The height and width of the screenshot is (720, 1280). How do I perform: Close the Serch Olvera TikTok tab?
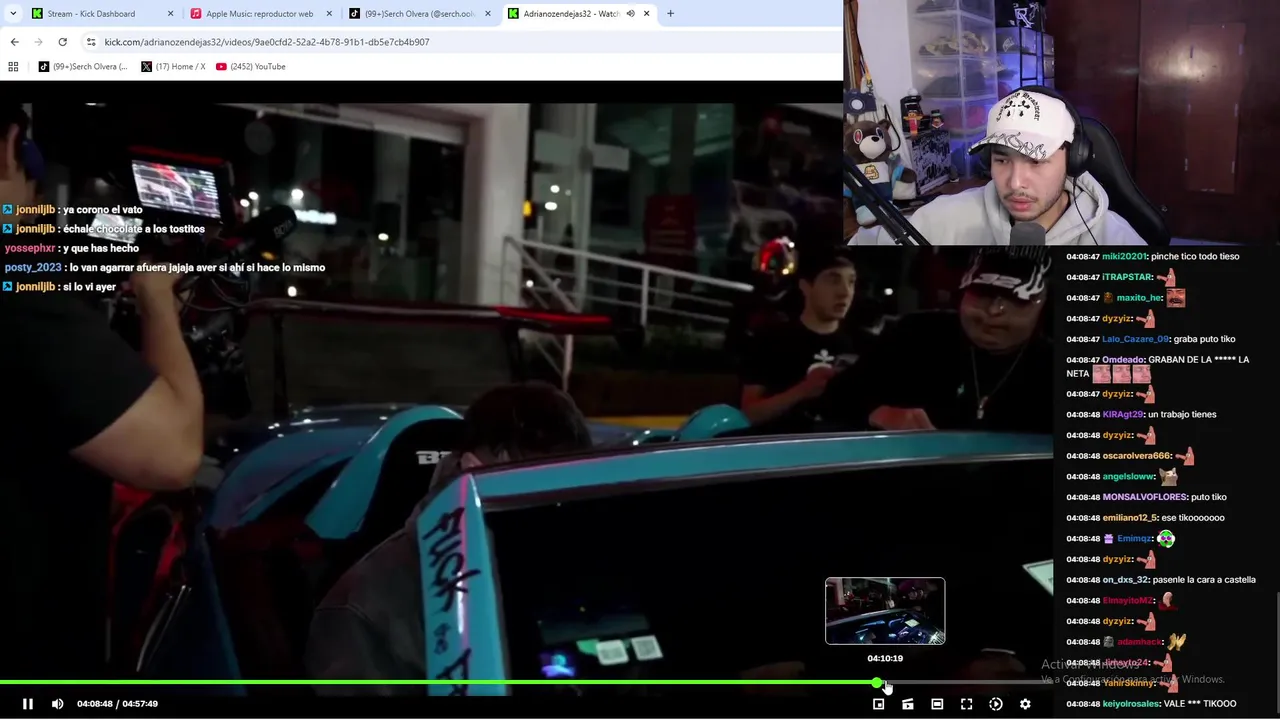(488, 14)
